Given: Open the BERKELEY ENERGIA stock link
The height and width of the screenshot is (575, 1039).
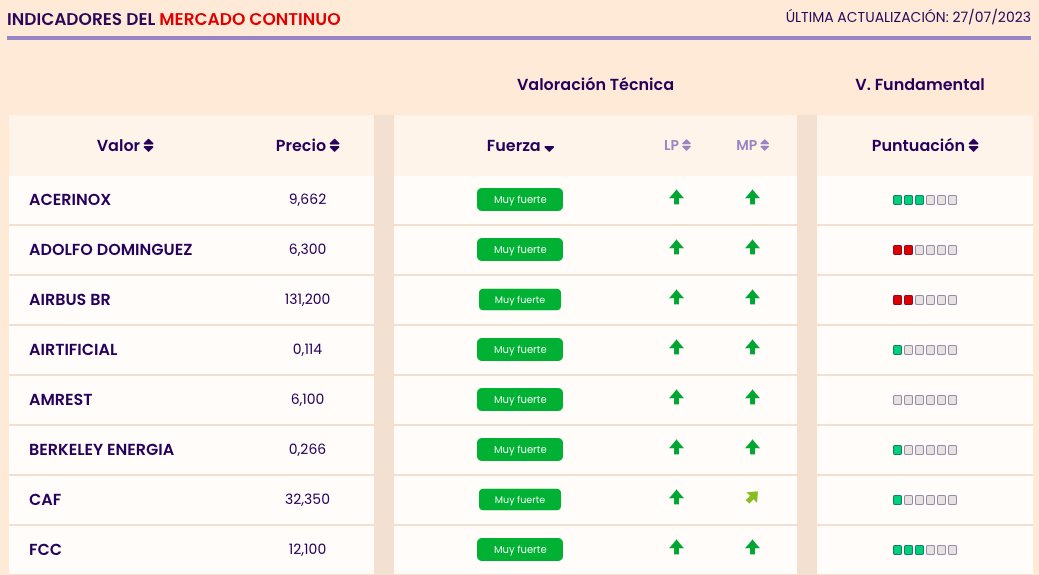Looking at the screenshot, I should pos(102,450).
